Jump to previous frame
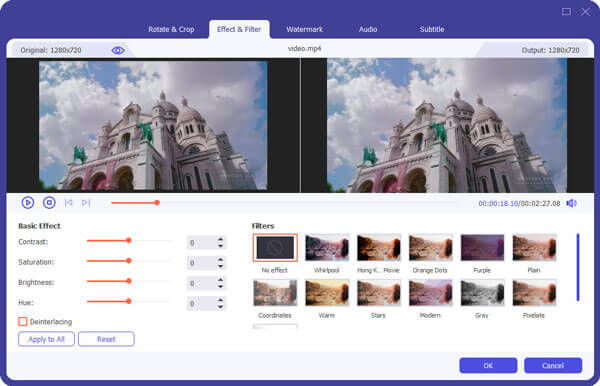Image resolution: width=600 pixels, height=386 pixels. coord(68,203)
